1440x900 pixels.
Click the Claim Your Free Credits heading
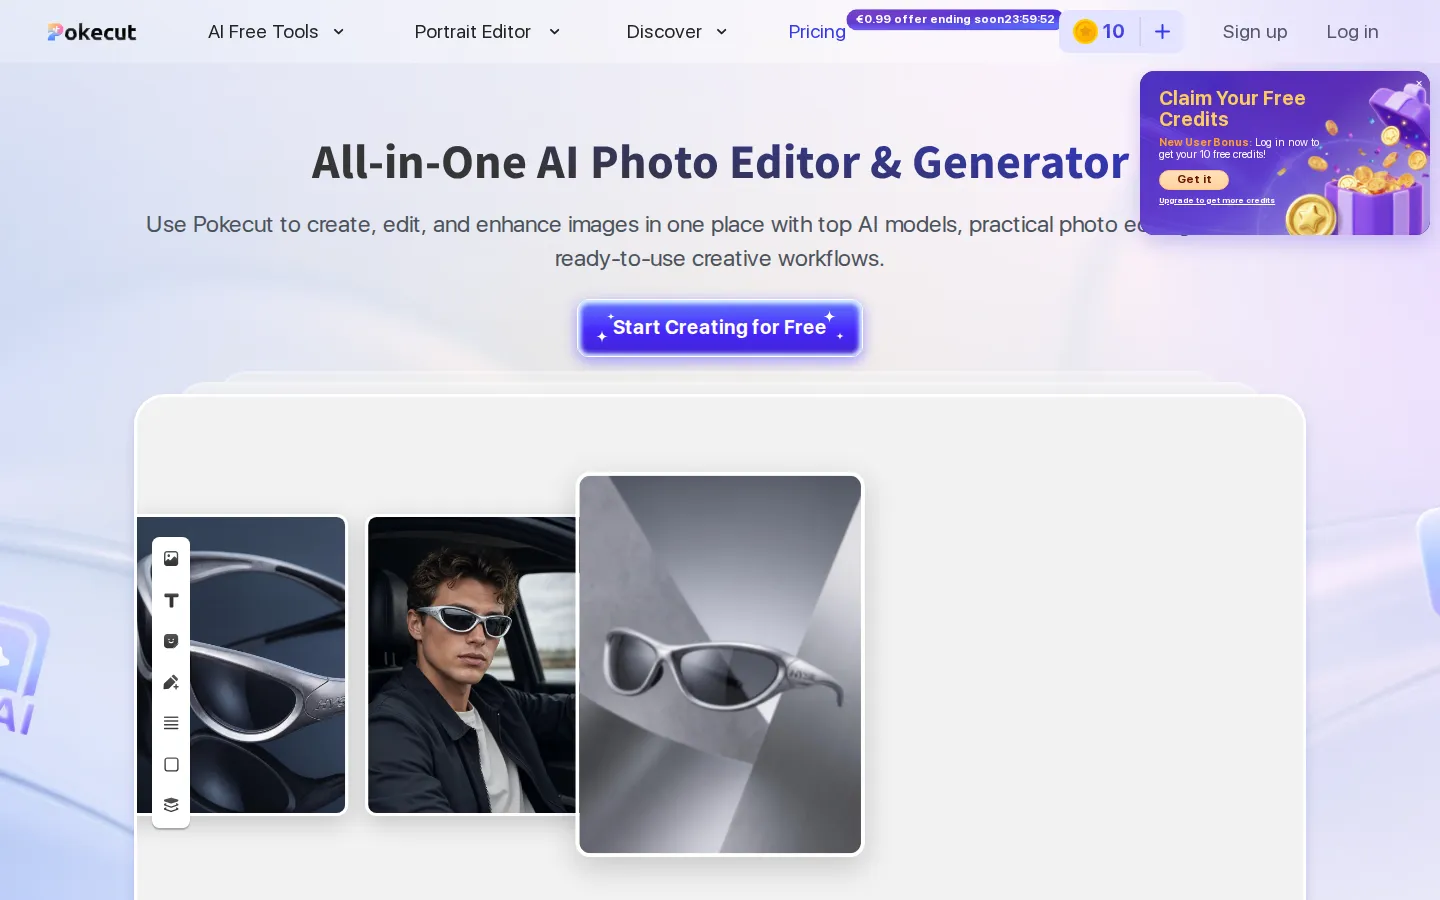click(x=1232, y=108)
